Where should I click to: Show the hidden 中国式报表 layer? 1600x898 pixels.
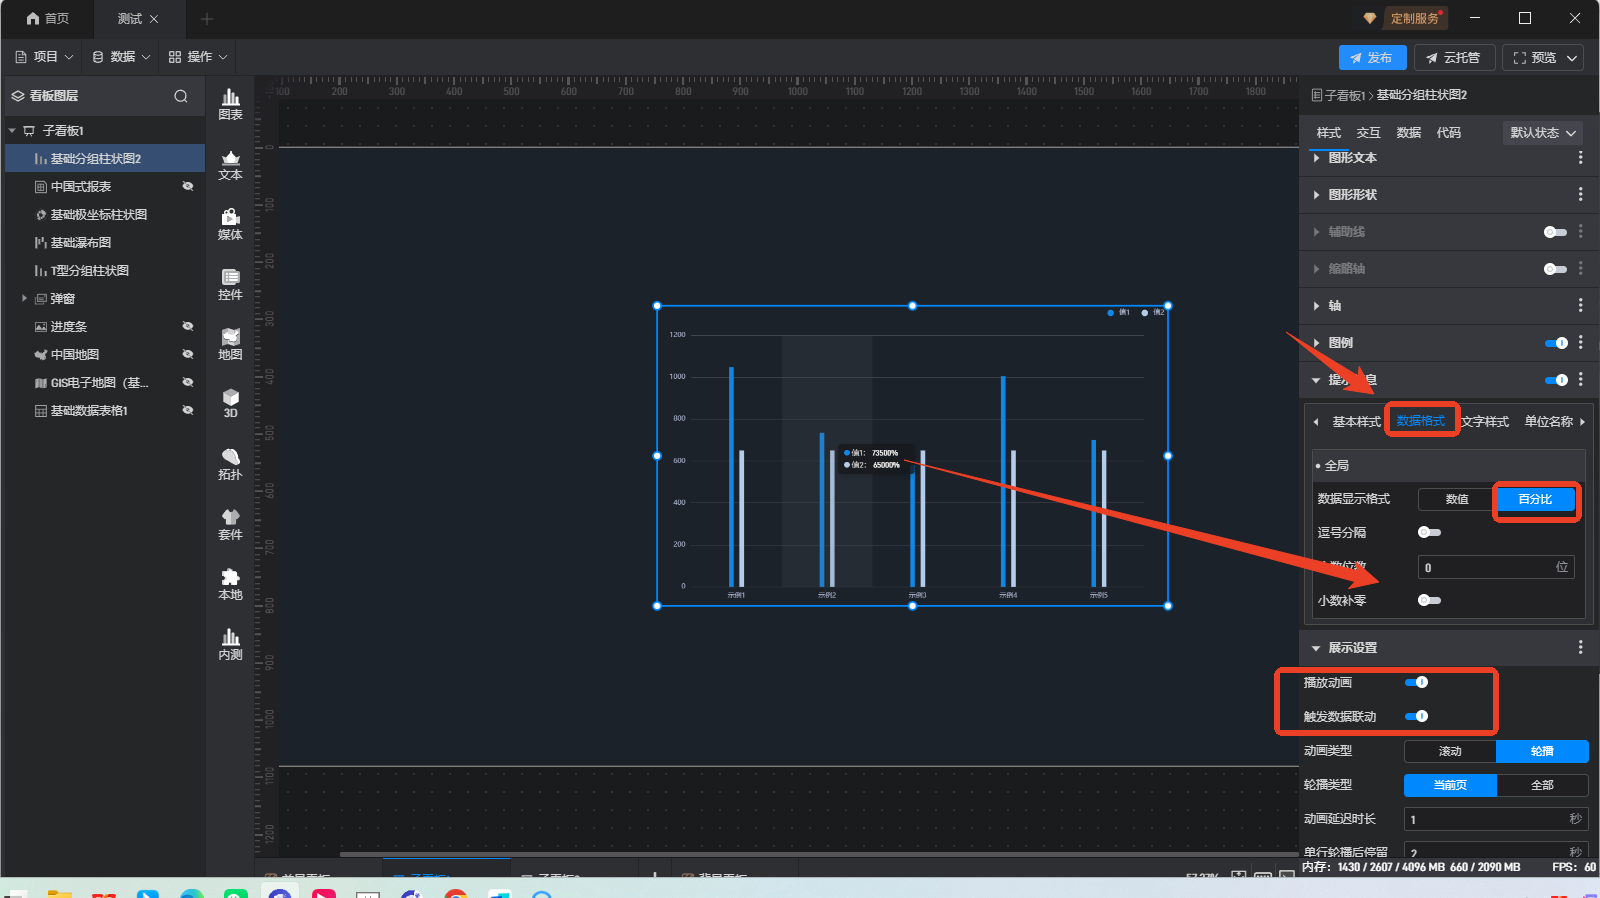tap(187, 187)
